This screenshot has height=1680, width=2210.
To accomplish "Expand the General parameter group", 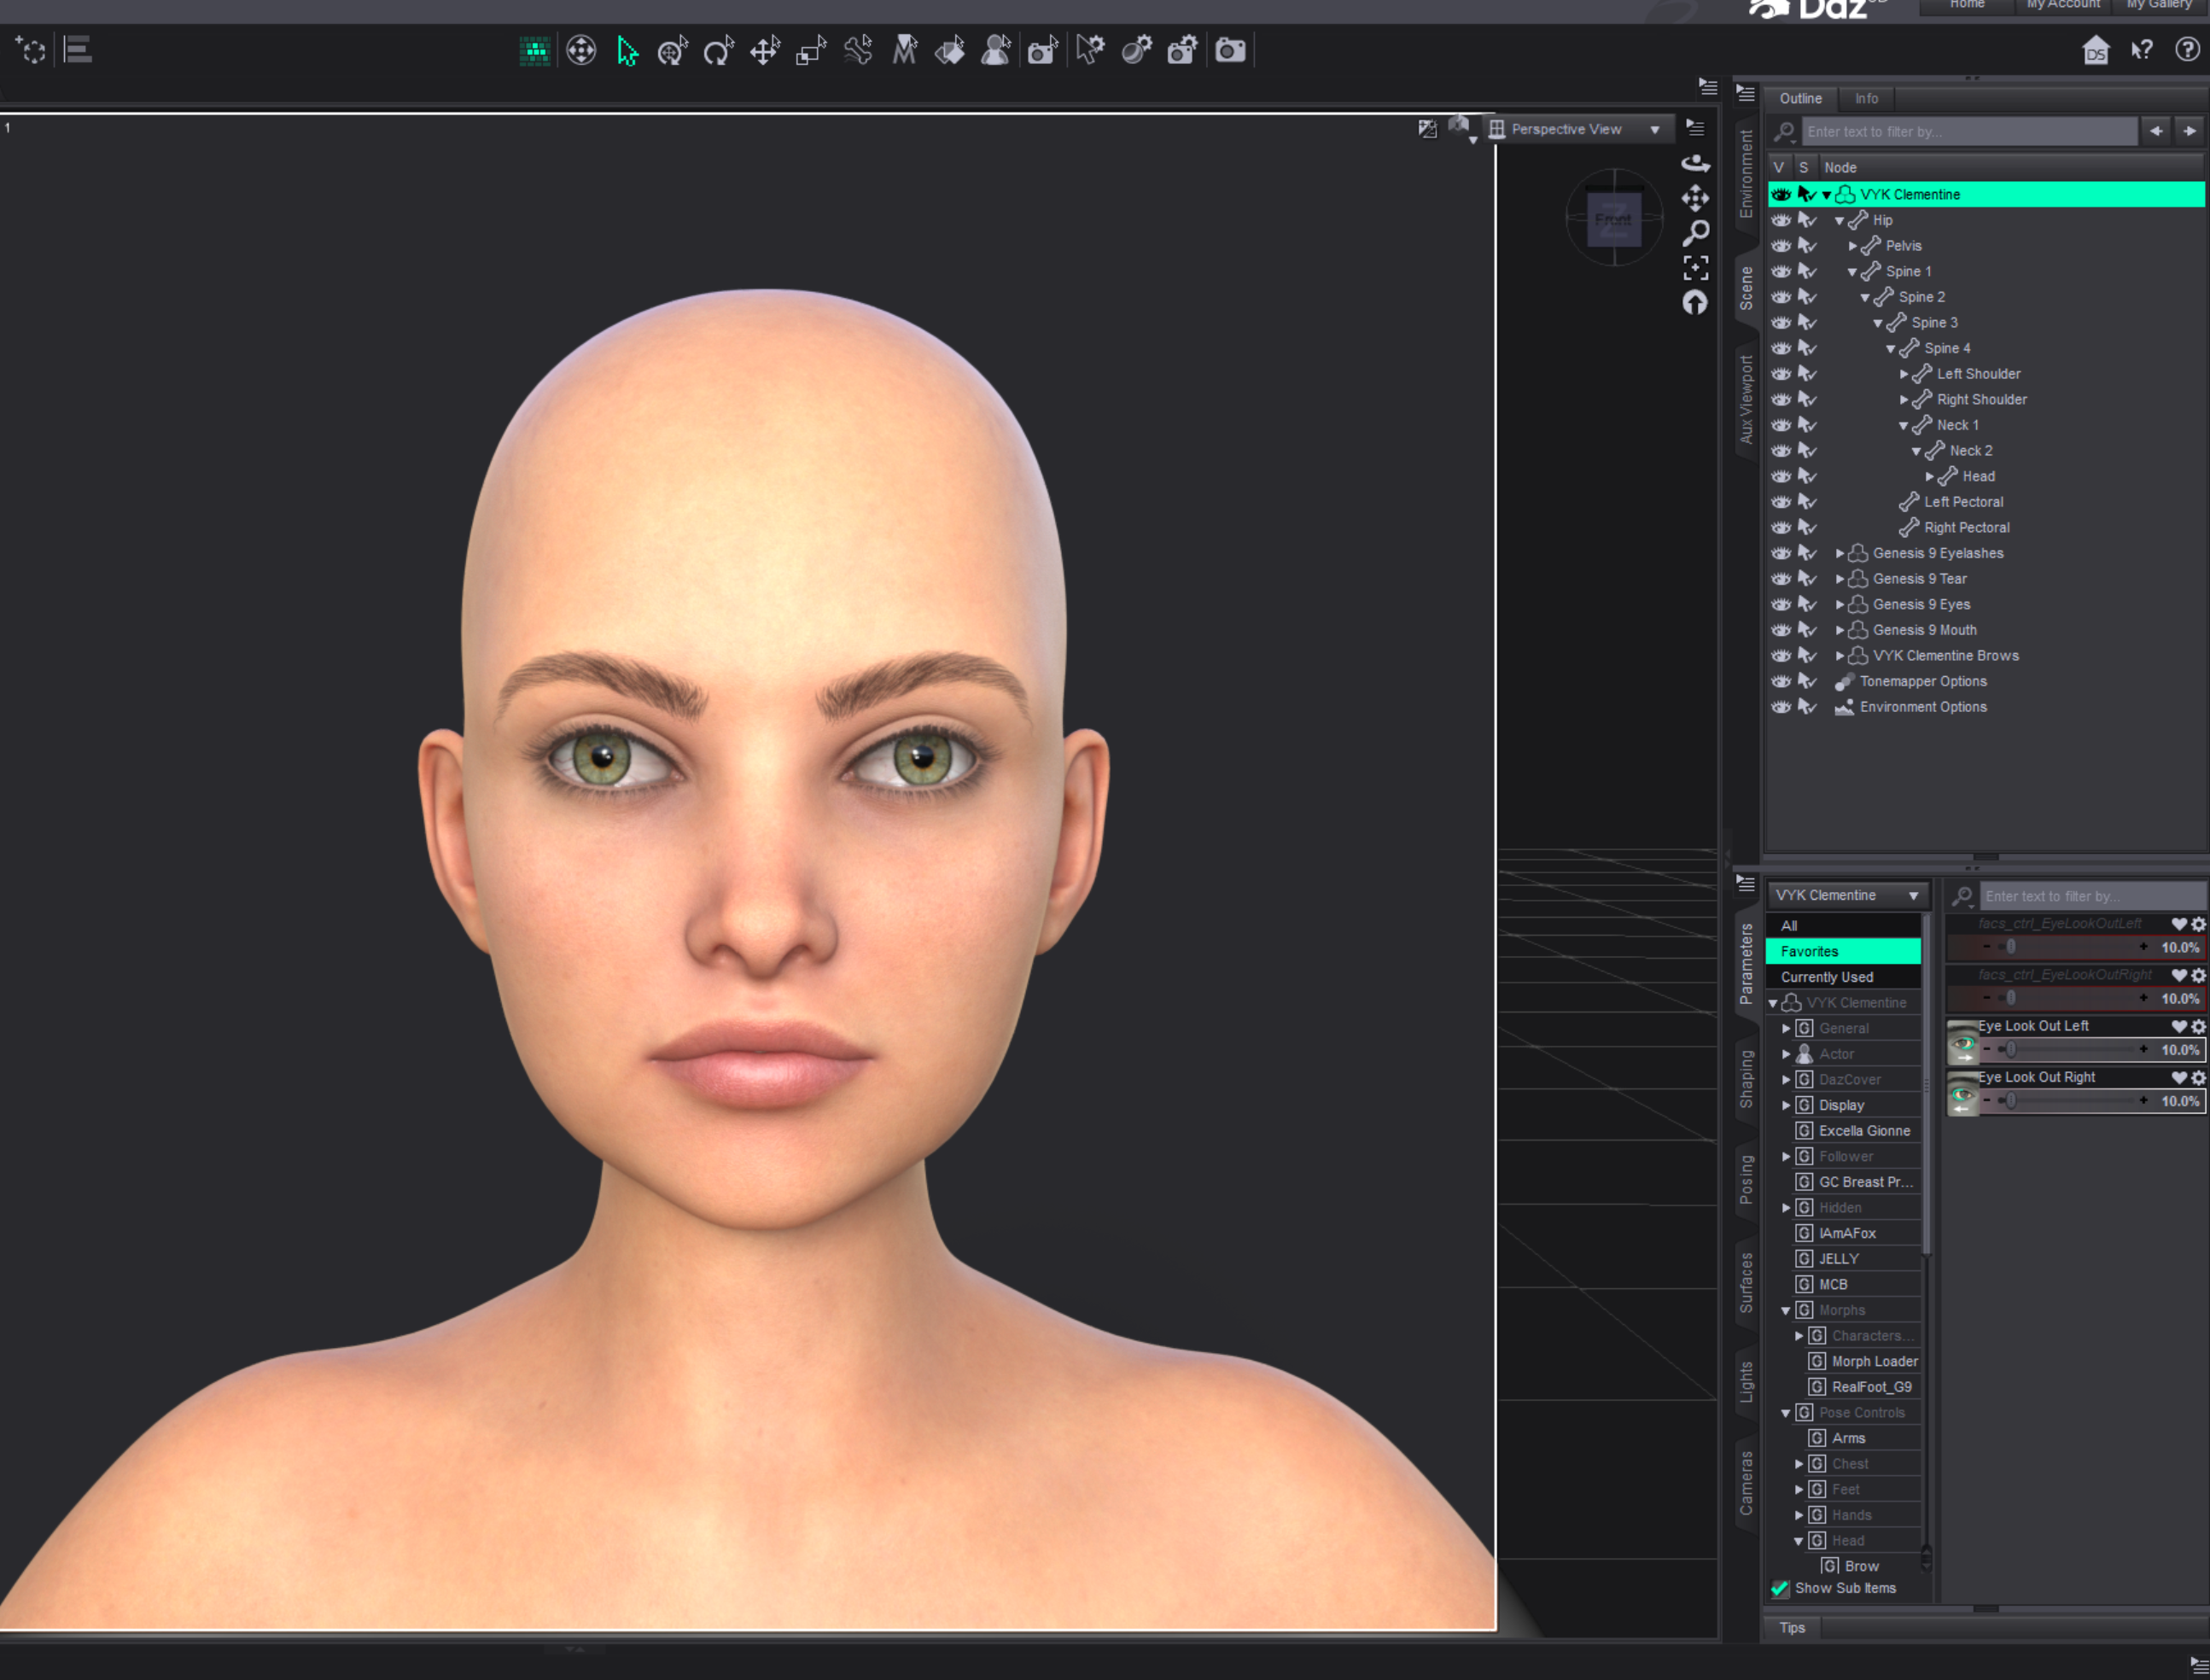I will (1786, 1029).
